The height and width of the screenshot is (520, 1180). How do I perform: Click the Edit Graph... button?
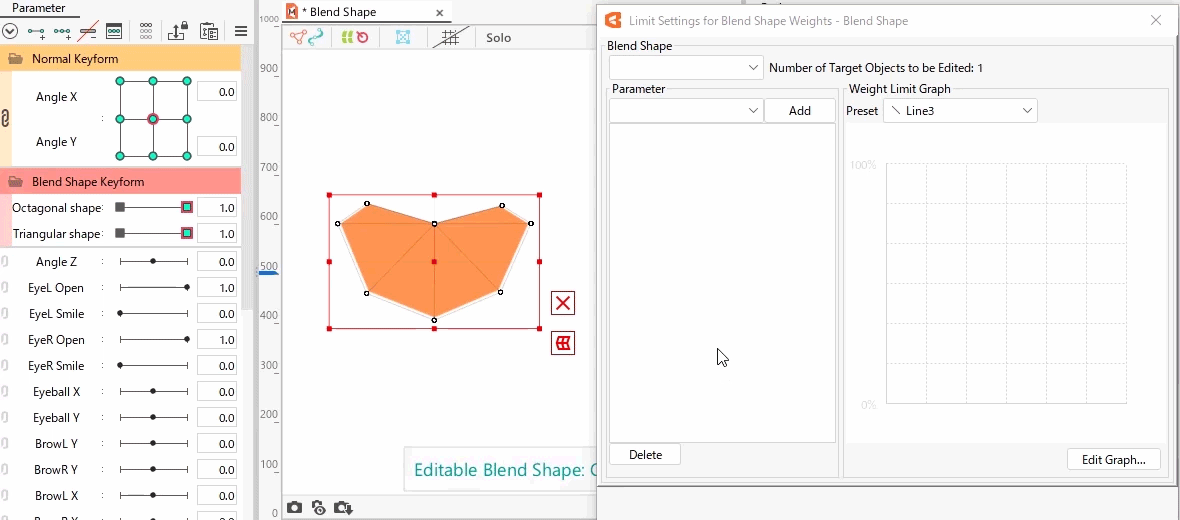point(1113,460)
